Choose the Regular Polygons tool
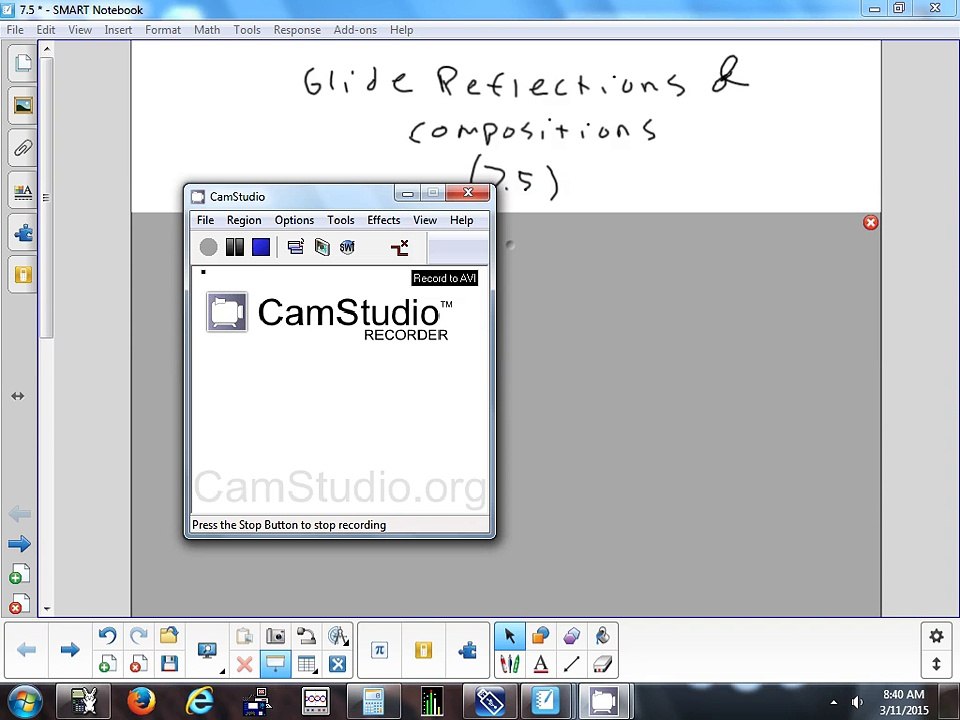 coord(571,636)
